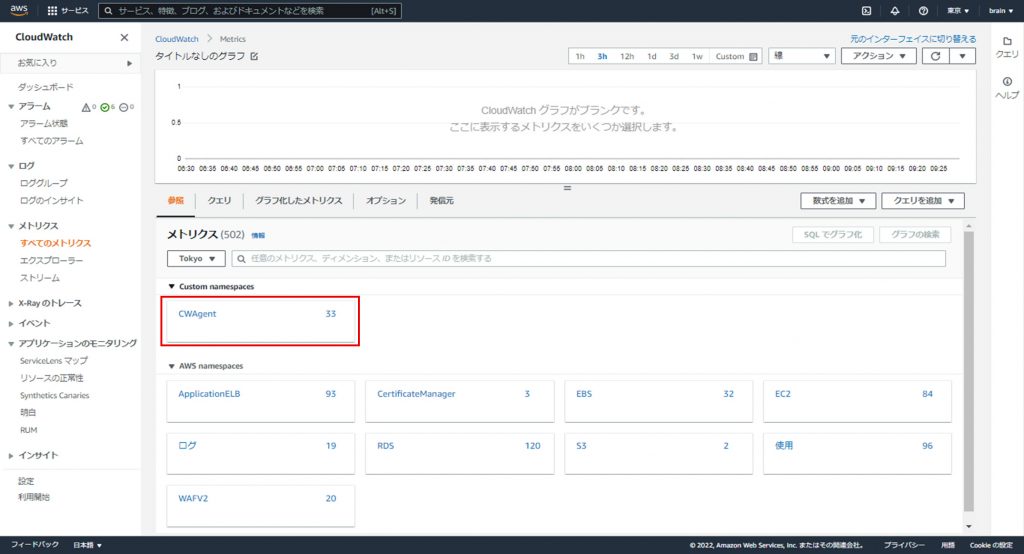Open the region selector 東京
Image resolution: width=1024 pixels, height=554 pixels.
click(x=958, y=11)
